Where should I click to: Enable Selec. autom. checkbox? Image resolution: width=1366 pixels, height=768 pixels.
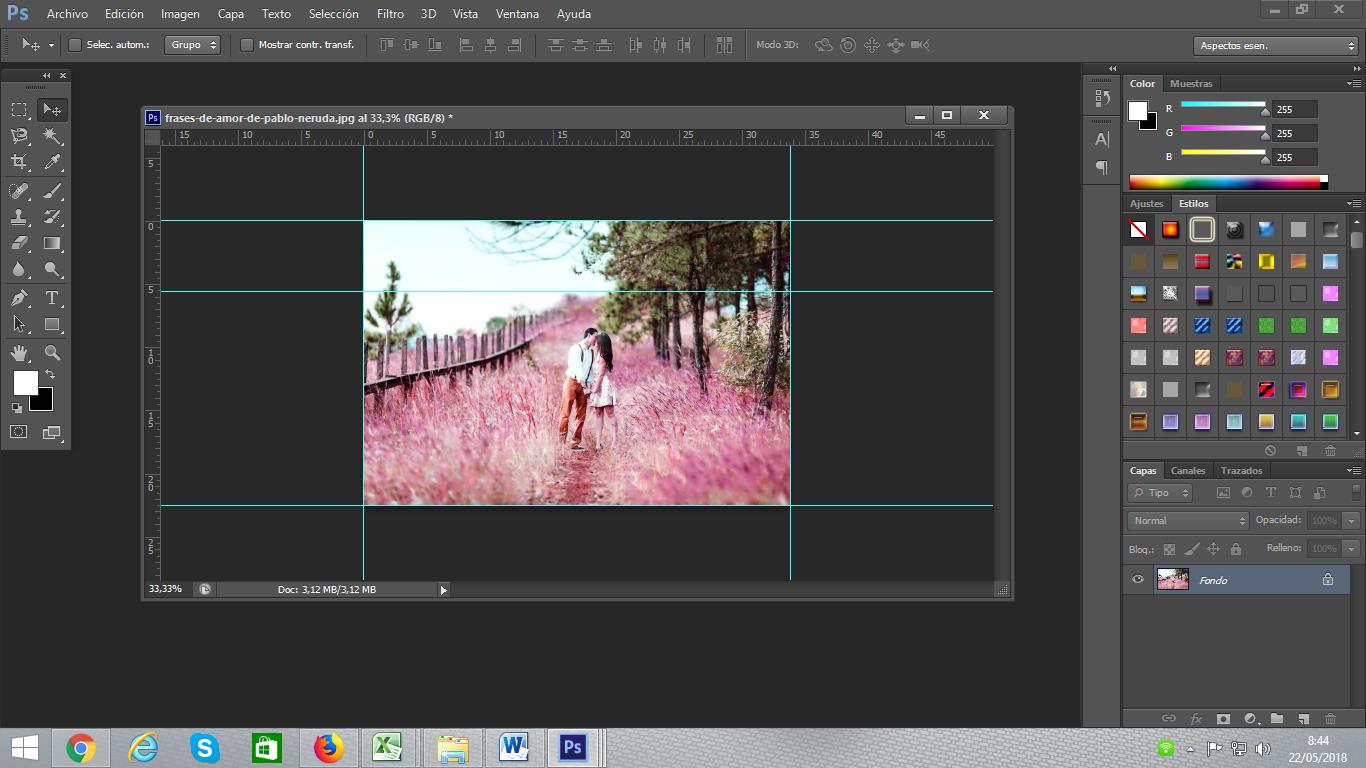tap(75, 45)
